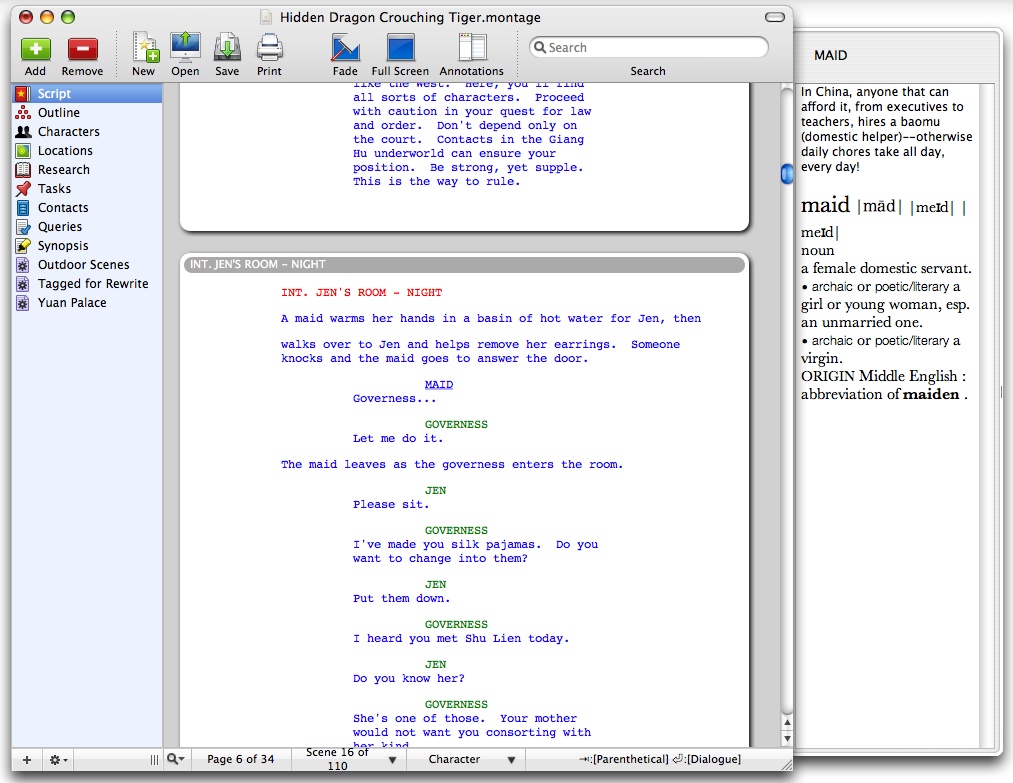This screenshot has height=783, width=1013.
Task: Click the red Remove icon
Action: click(82, 48)
